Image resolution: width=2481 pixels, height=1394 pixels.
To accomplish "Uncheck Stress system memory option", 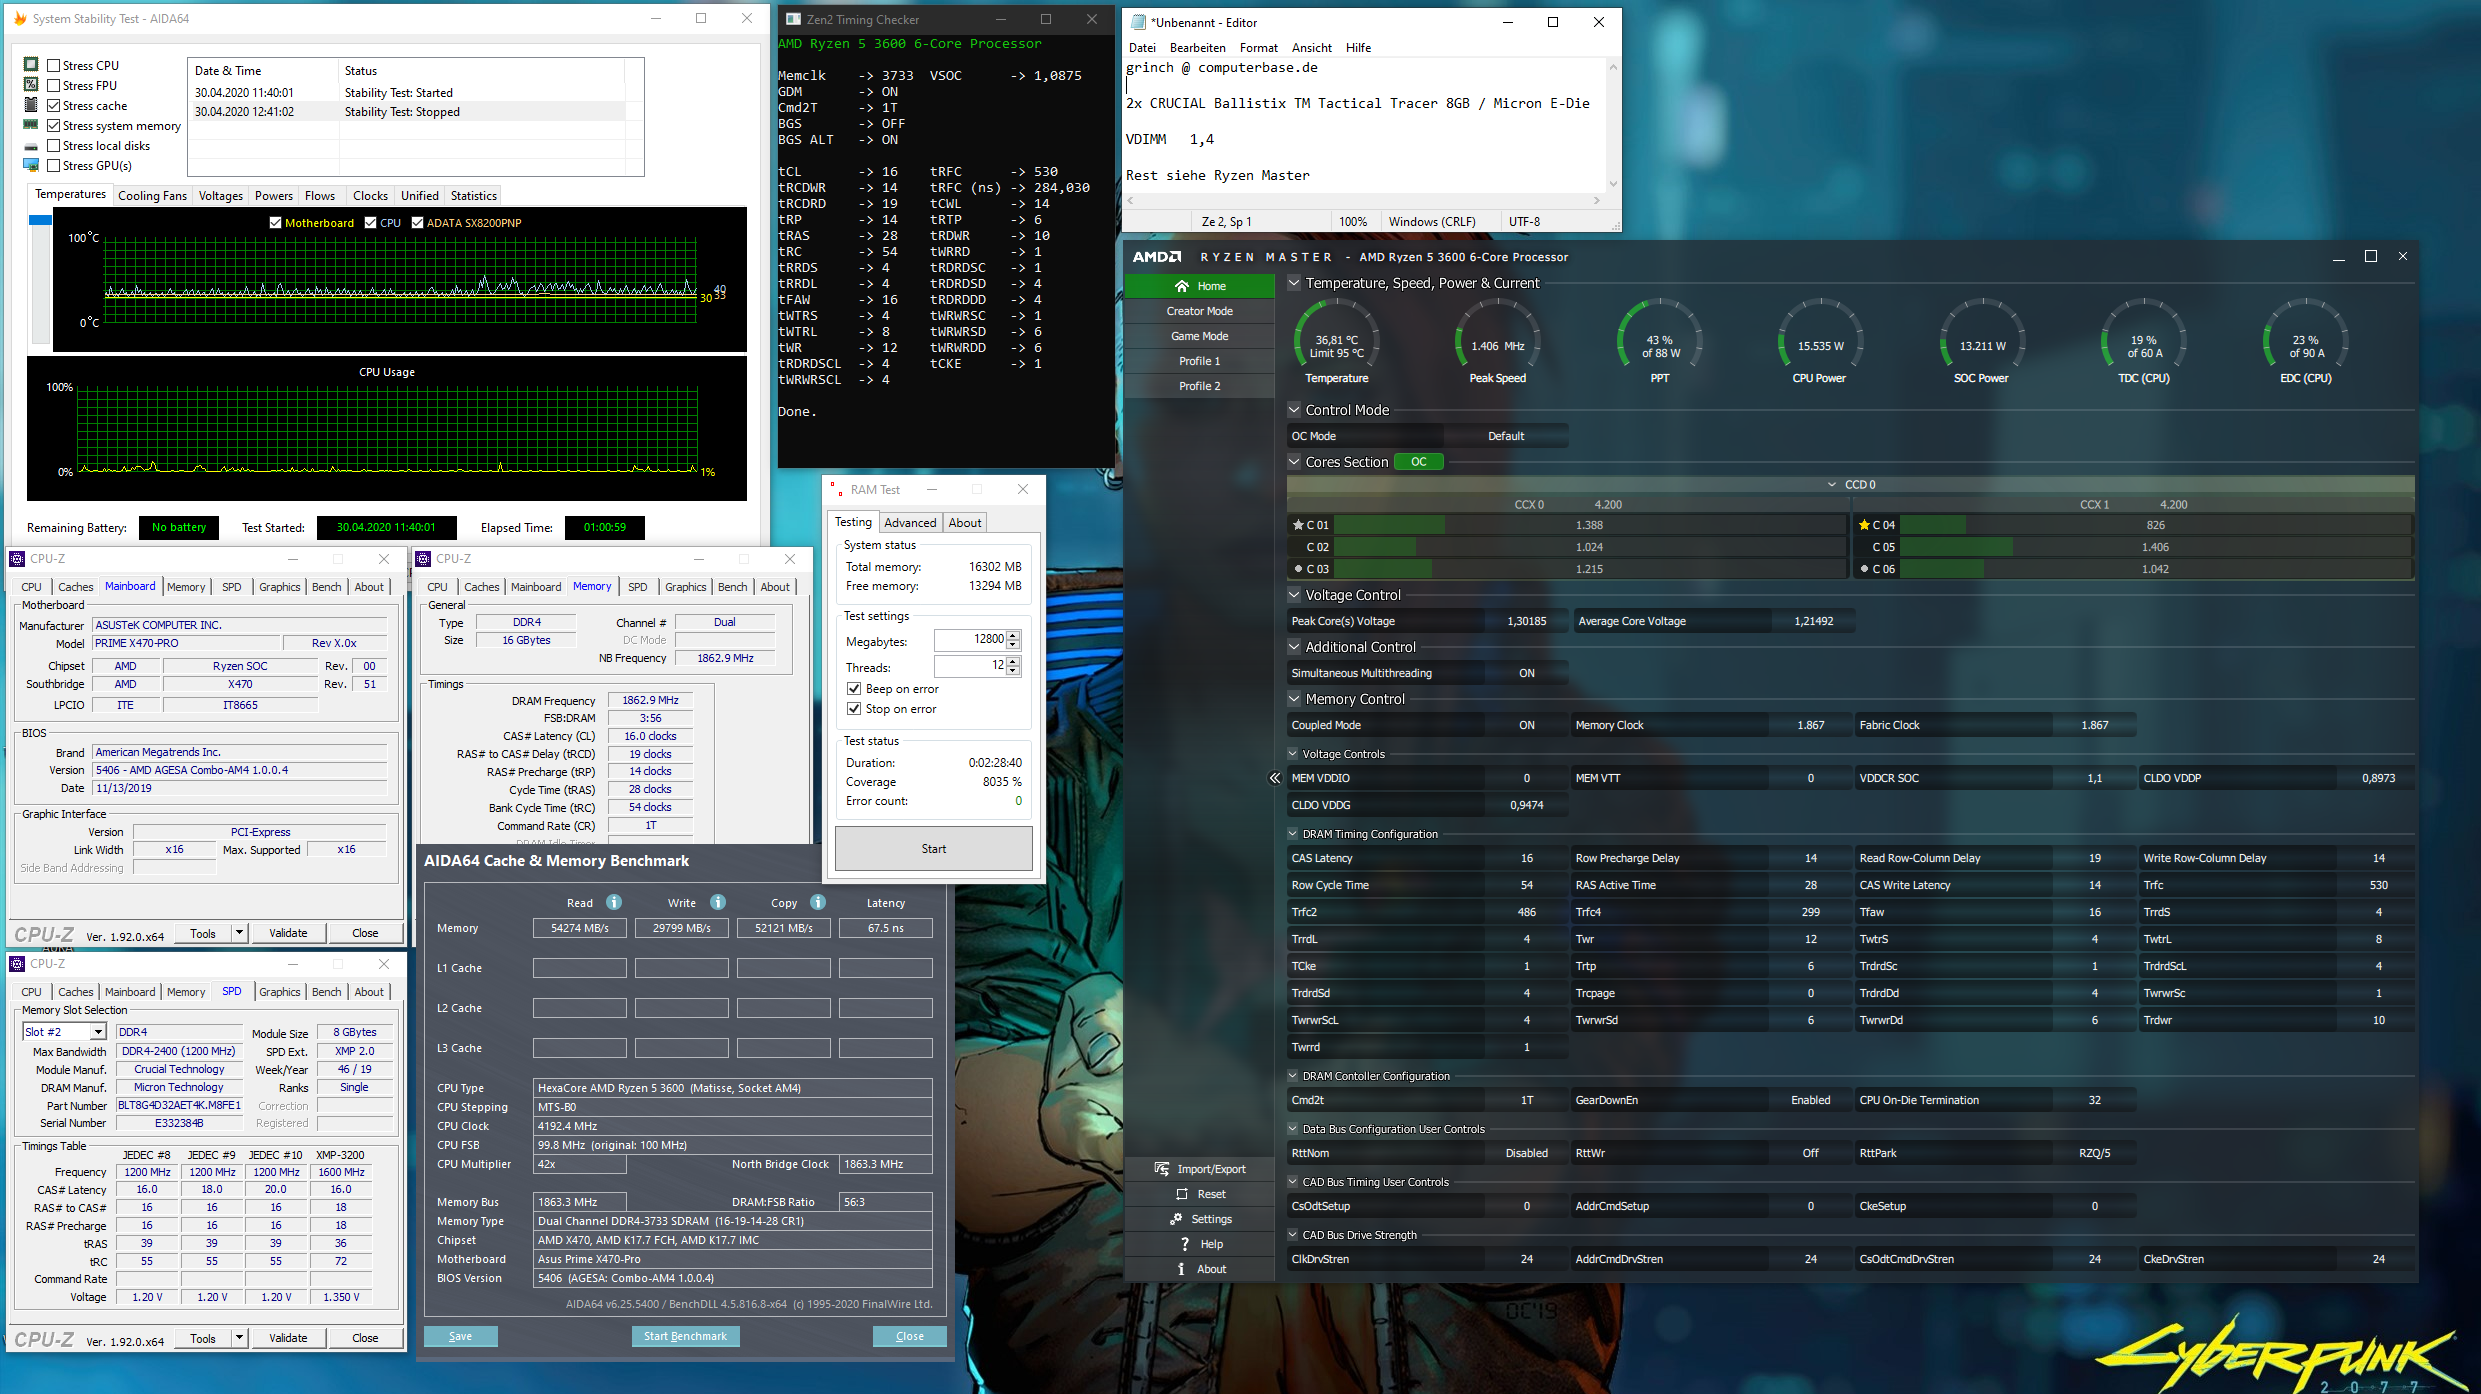I will point(55,126).
